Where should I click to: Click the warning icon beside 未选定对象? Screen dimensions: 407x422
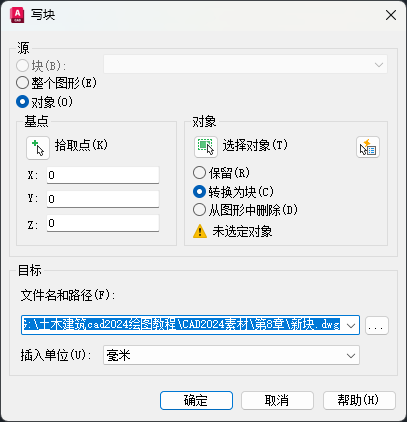(x=200, y=231)
